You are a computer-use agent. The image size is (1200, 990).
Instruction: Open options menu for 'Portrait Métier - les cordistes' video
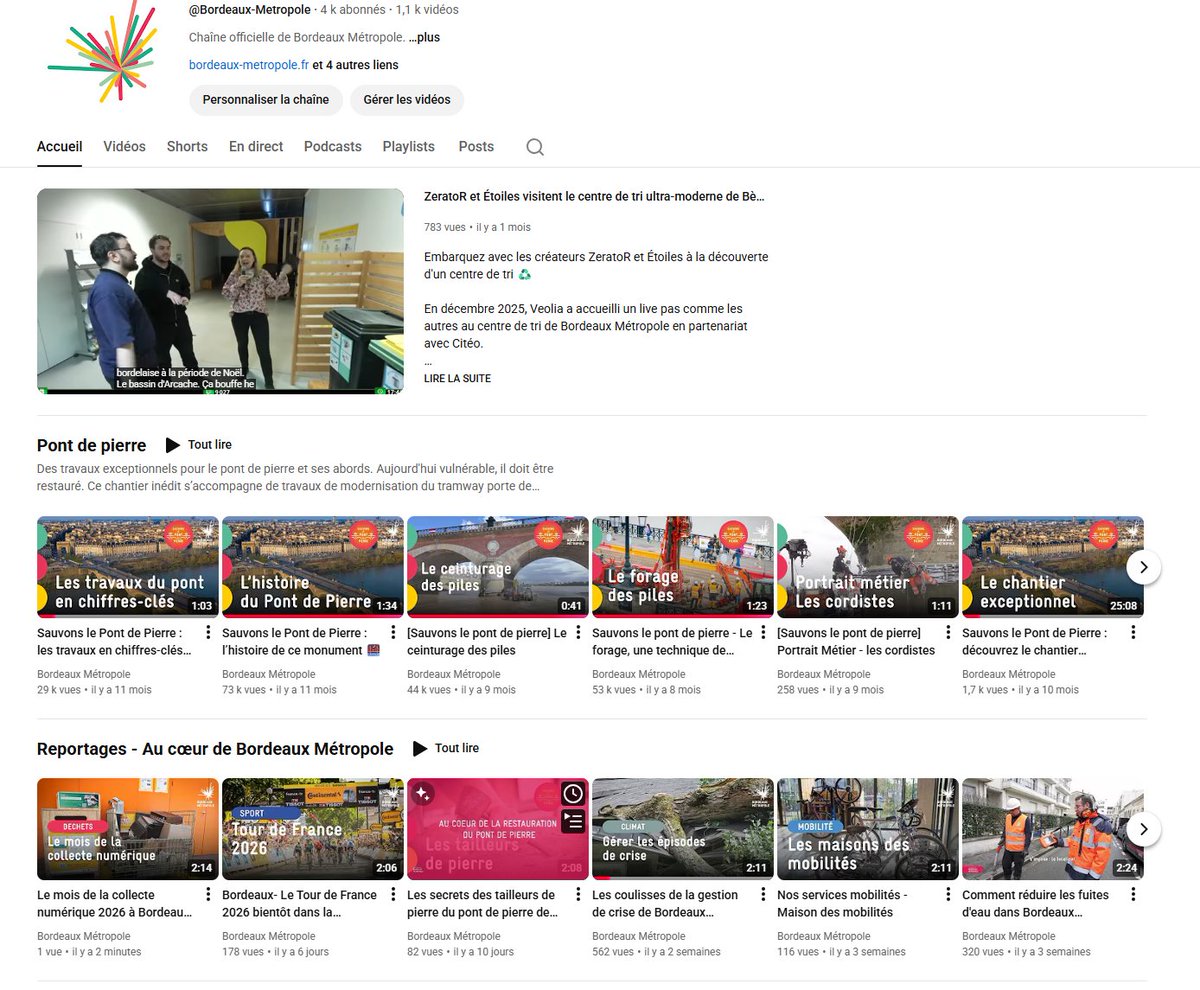pos(948,633)
